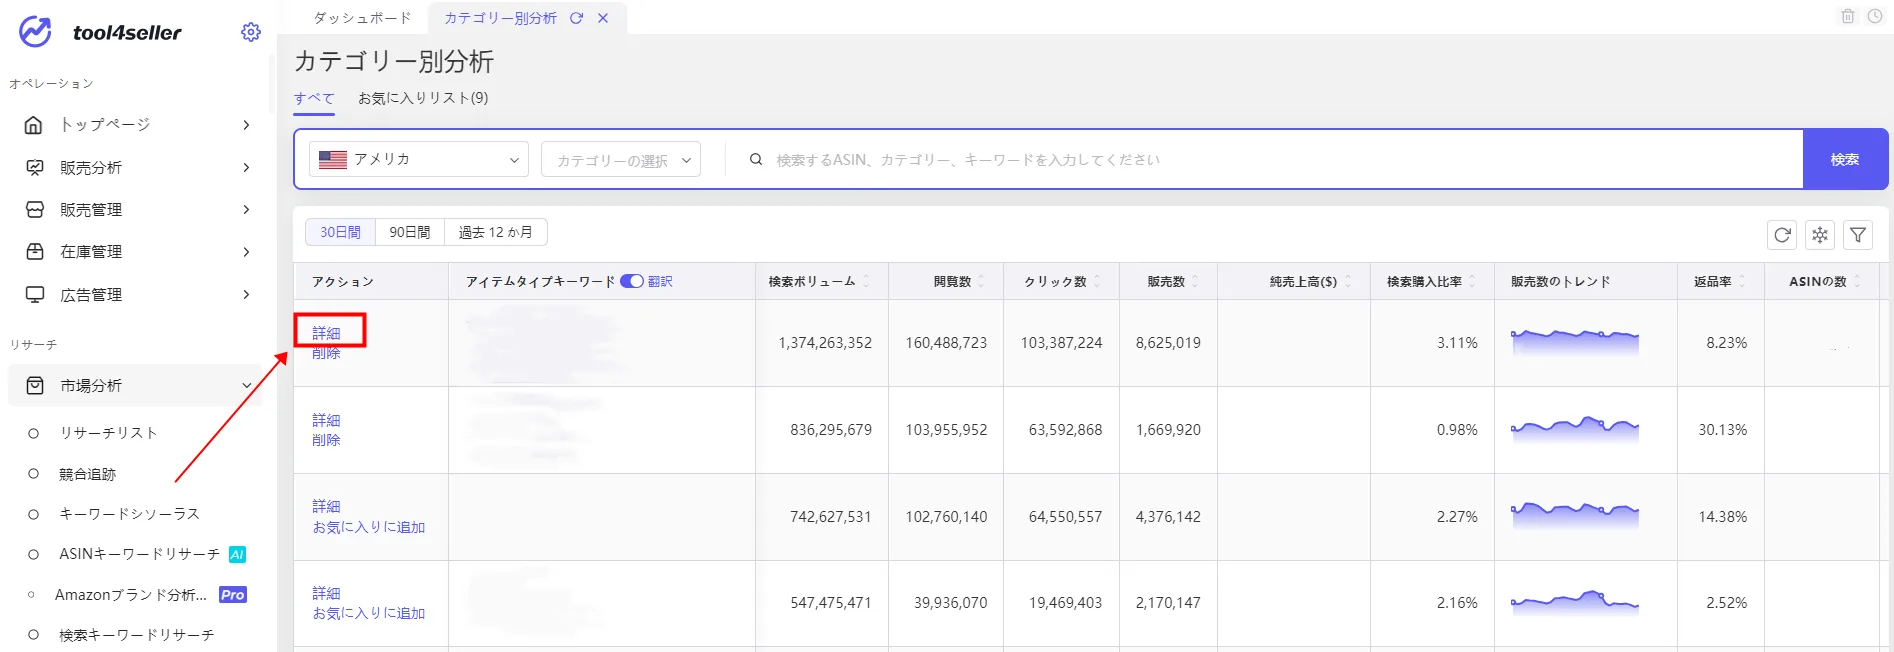Open キーワードシソーラス in the sidebar

[x=129, y=514]
